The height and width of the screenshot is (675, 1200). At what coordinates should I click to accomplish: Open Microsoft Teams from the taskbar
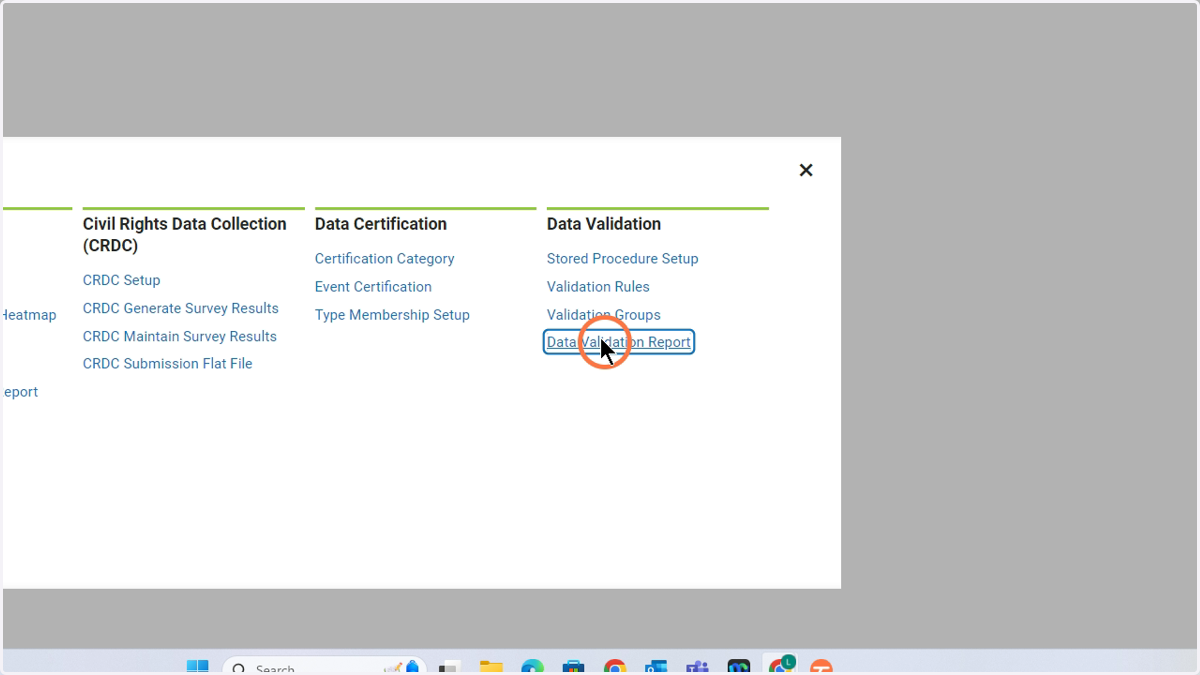[x=697, y=667]
